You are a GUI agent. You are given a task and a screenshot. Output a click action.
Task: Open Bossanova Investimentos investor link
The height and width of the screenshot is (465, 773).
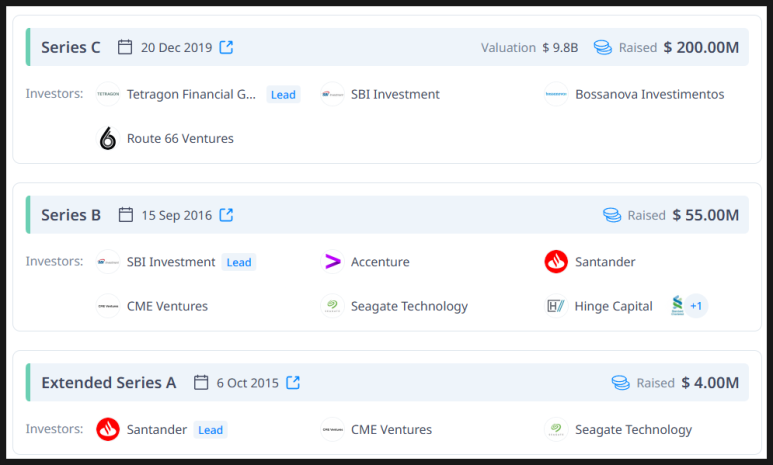click(x=650, y=94)
